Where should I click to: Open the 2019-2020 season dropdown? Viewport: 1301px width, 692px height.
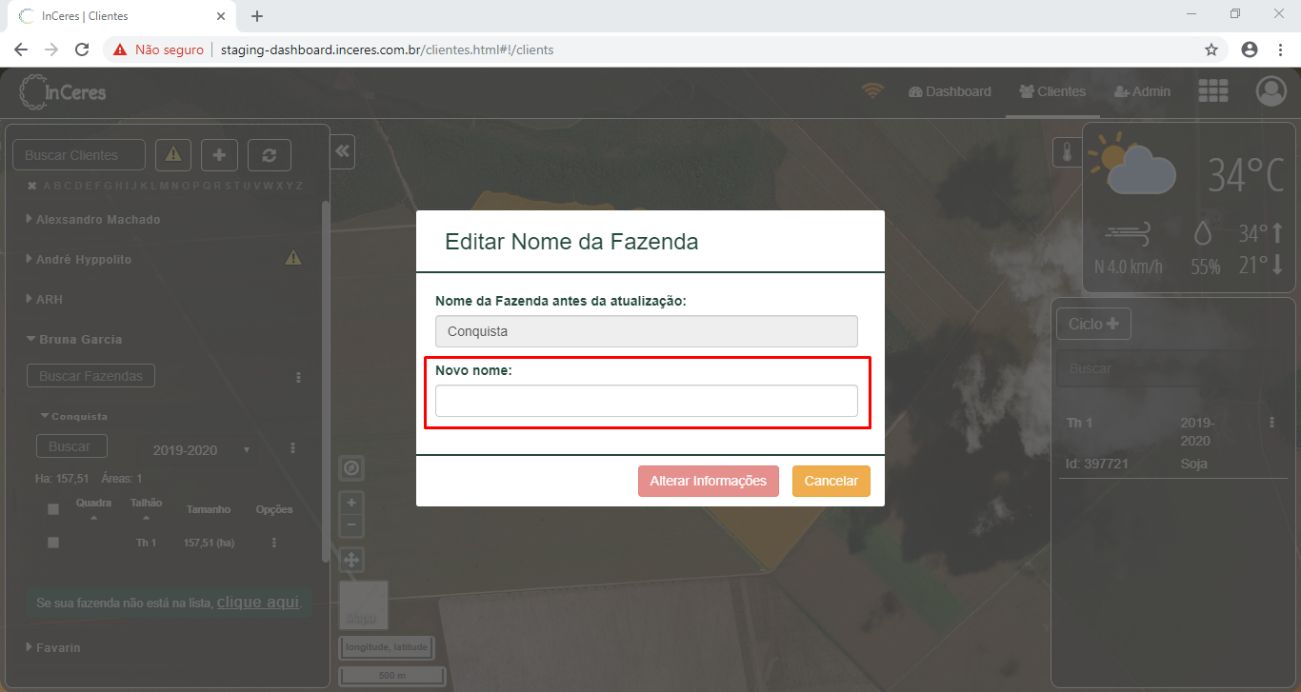pos(201,450)
